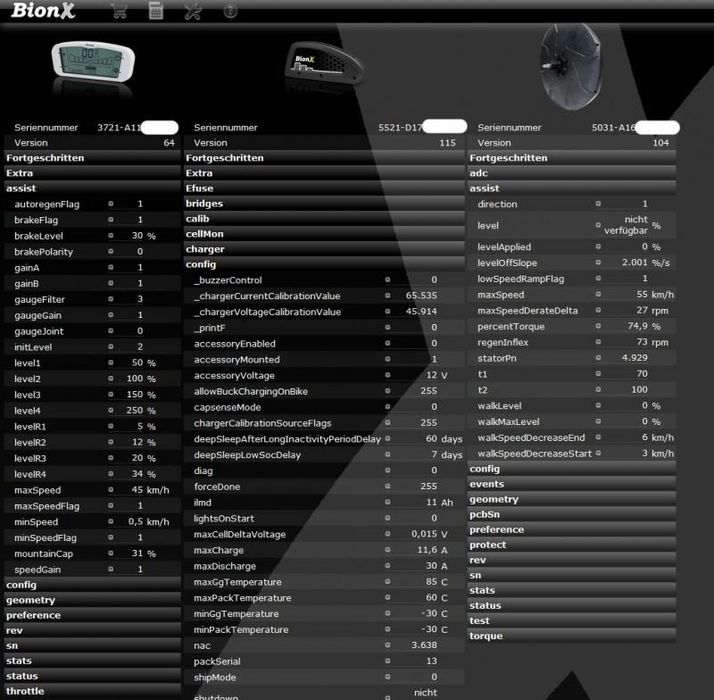This screenshot has height=700, width=714.
Task: Expand the battery charger section
Action: (324, 249)
